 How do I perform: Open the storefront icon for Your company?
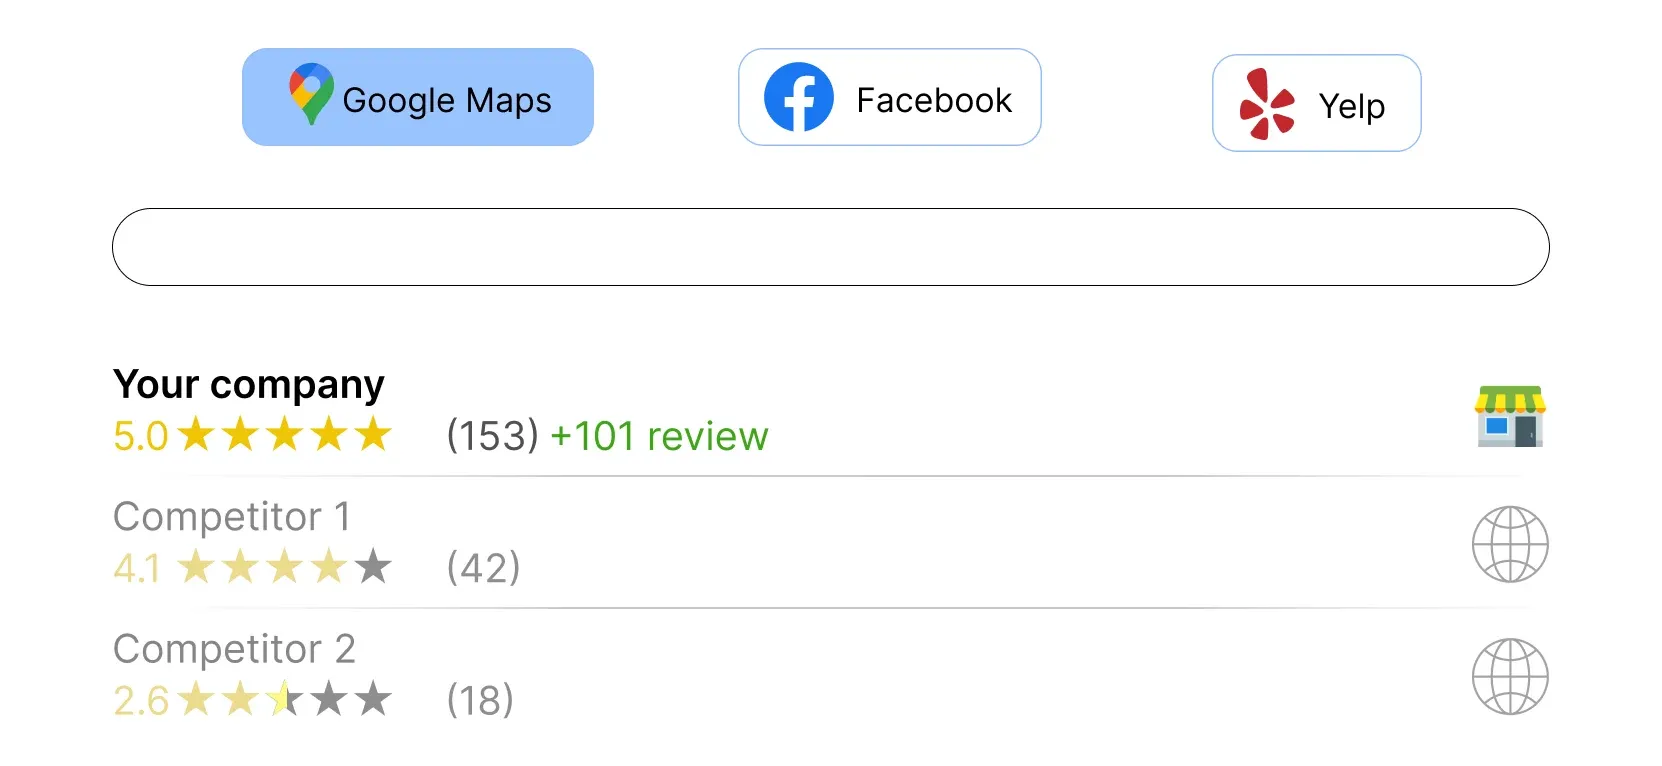pyautogui.click(x=1510, y=417)
